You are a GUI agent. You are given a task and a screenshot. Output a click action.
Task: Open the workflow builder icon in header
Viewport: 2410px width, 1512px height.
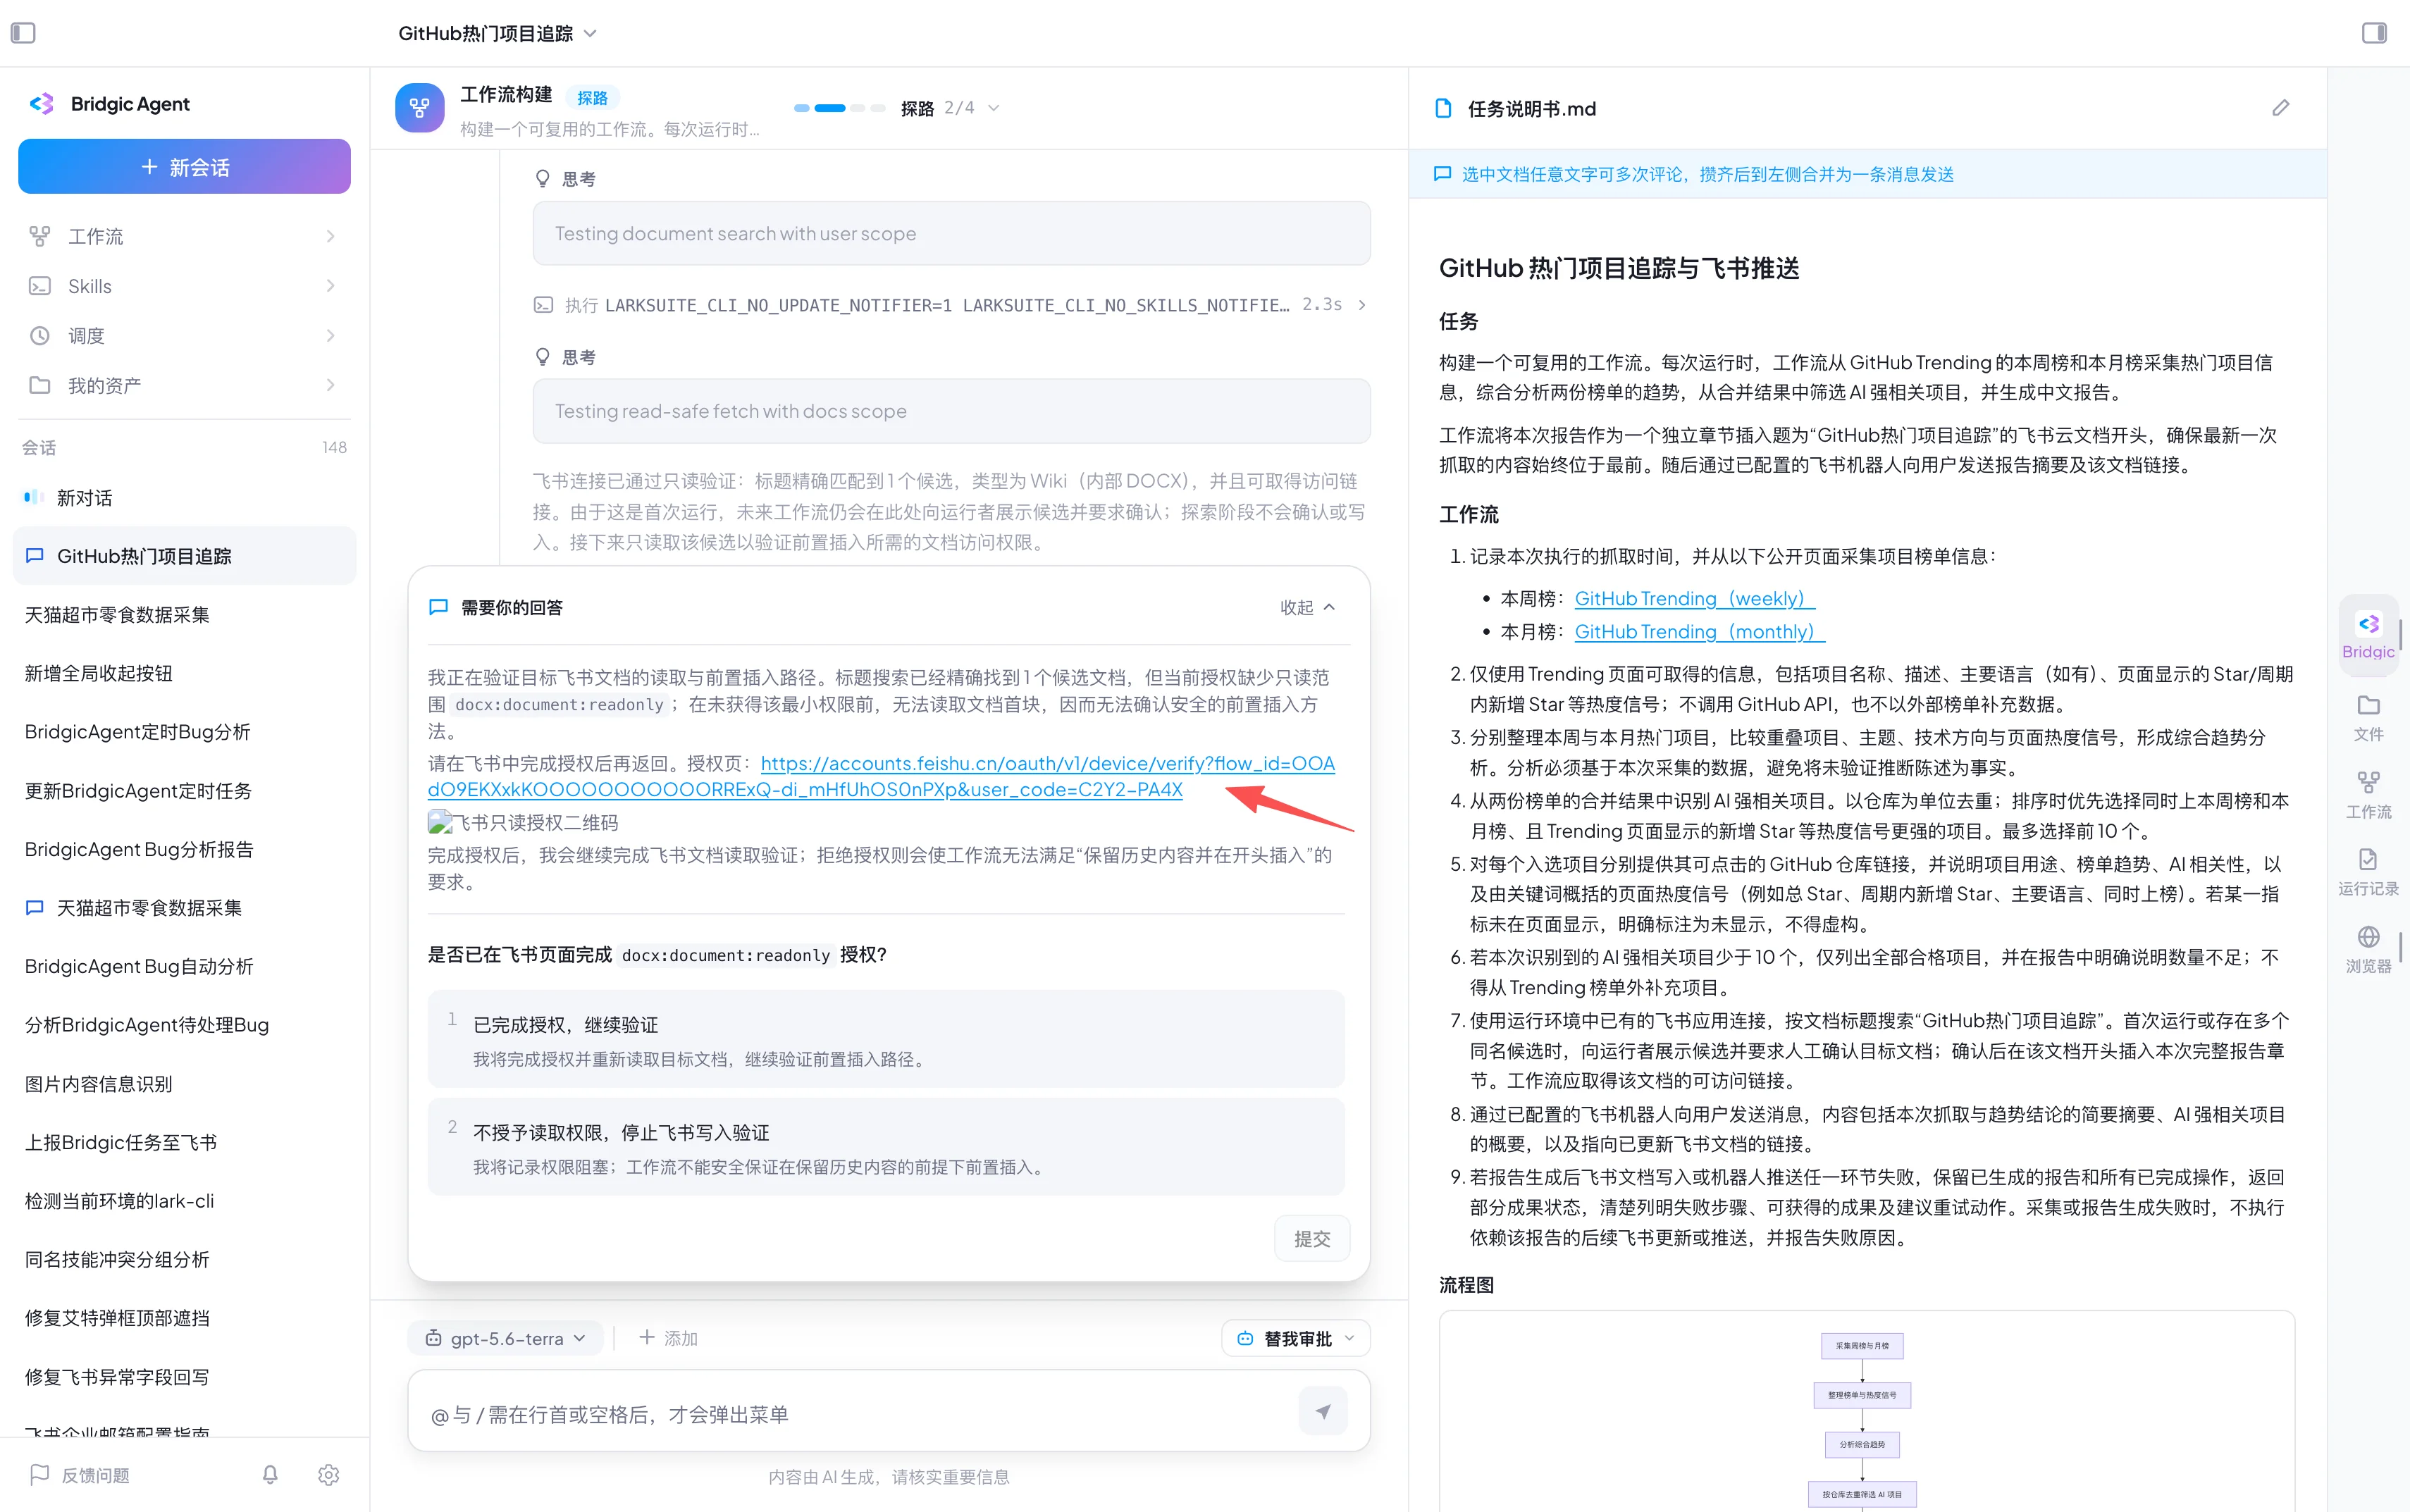(420, 108)
